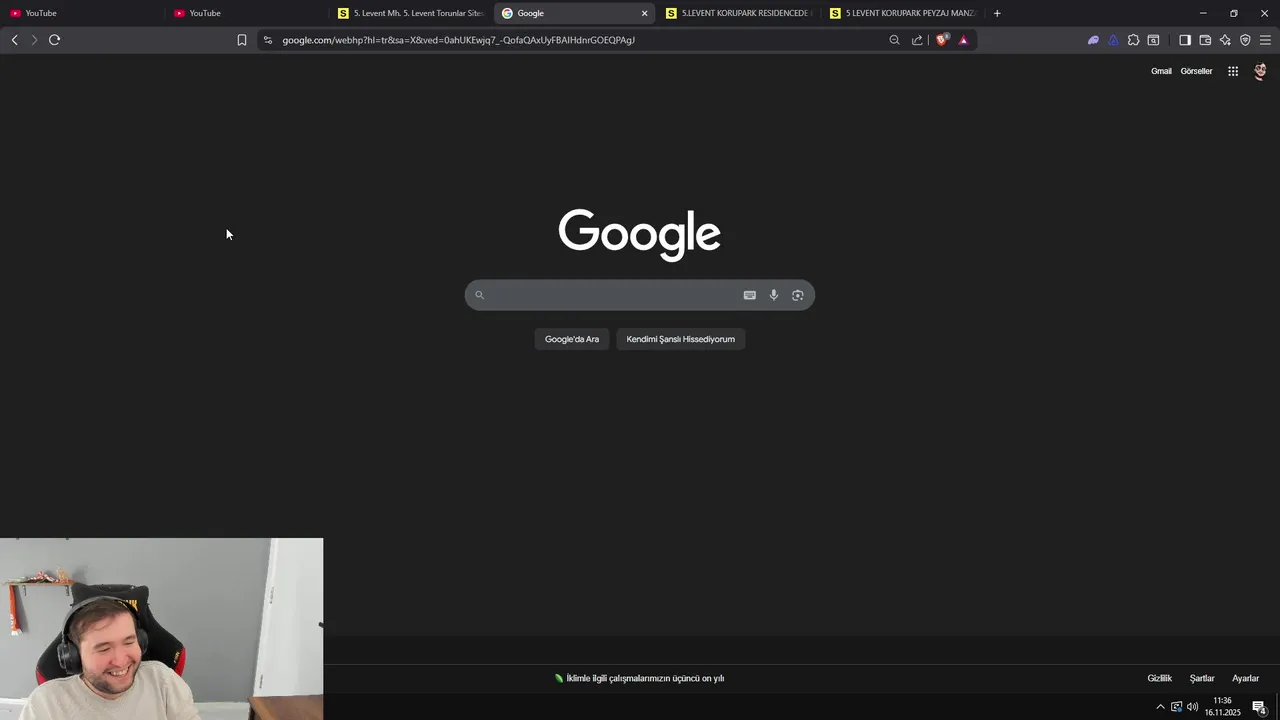Viewport: 1280px width, 720px height.
Task: Open the volume speaker icon in tray
Action: 1192,707
